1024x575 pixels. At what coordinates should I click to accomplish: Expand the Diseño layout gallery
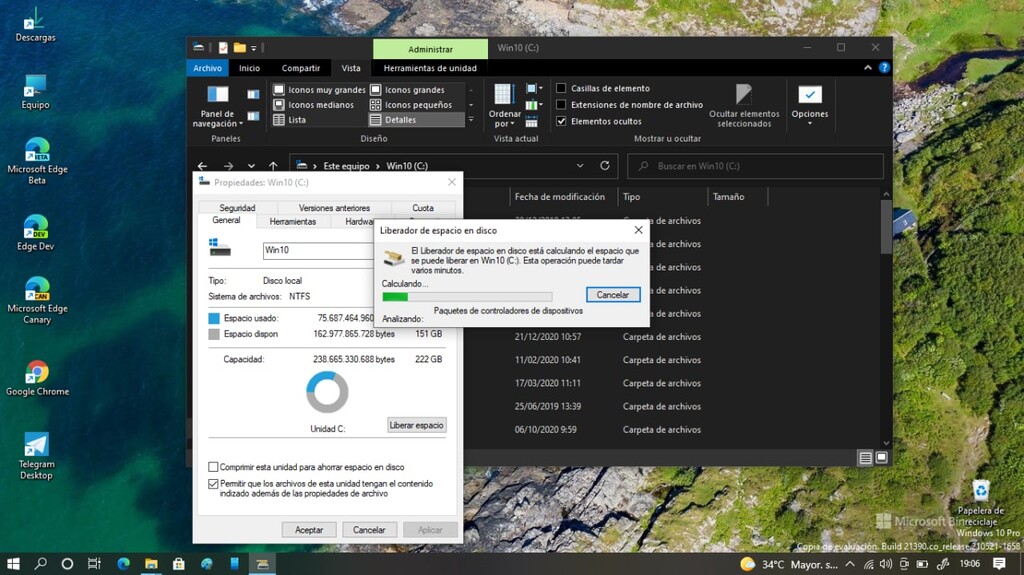[x=470, y=119]
